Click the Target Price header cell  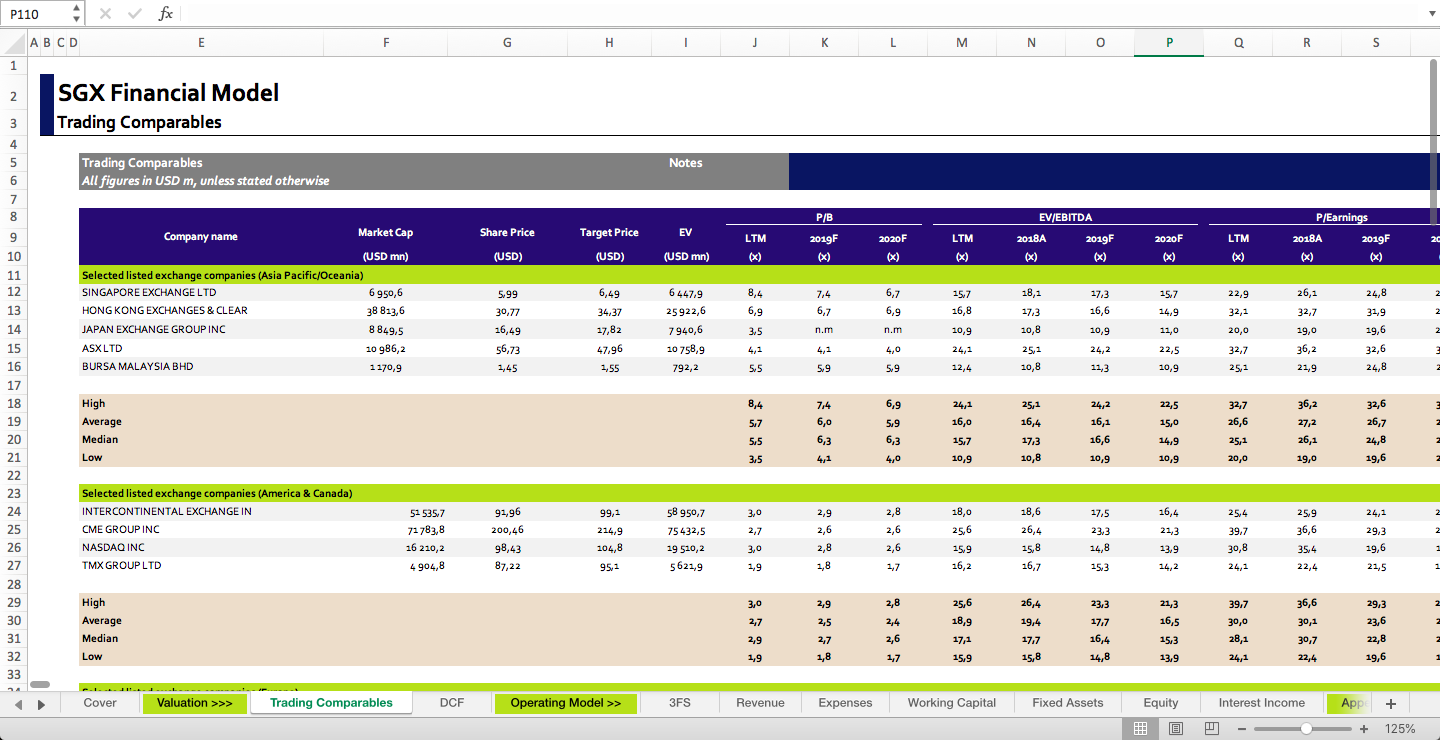click(x=609, y=232)
